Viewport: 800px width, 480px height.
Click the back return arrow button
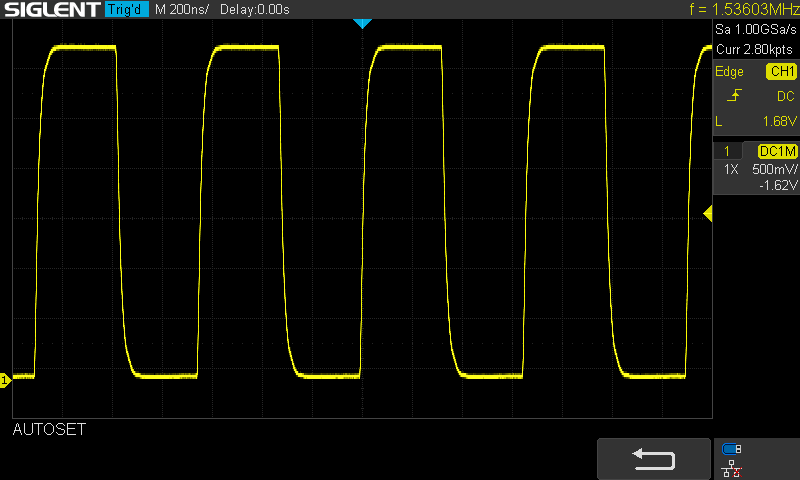point(654,459)
